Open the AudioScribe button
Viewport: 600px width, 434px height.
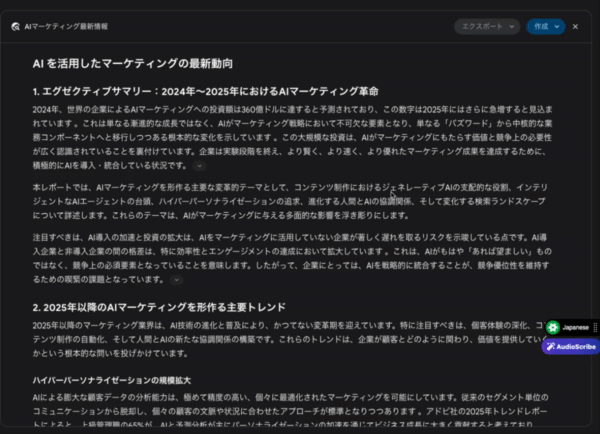[571, 347]
